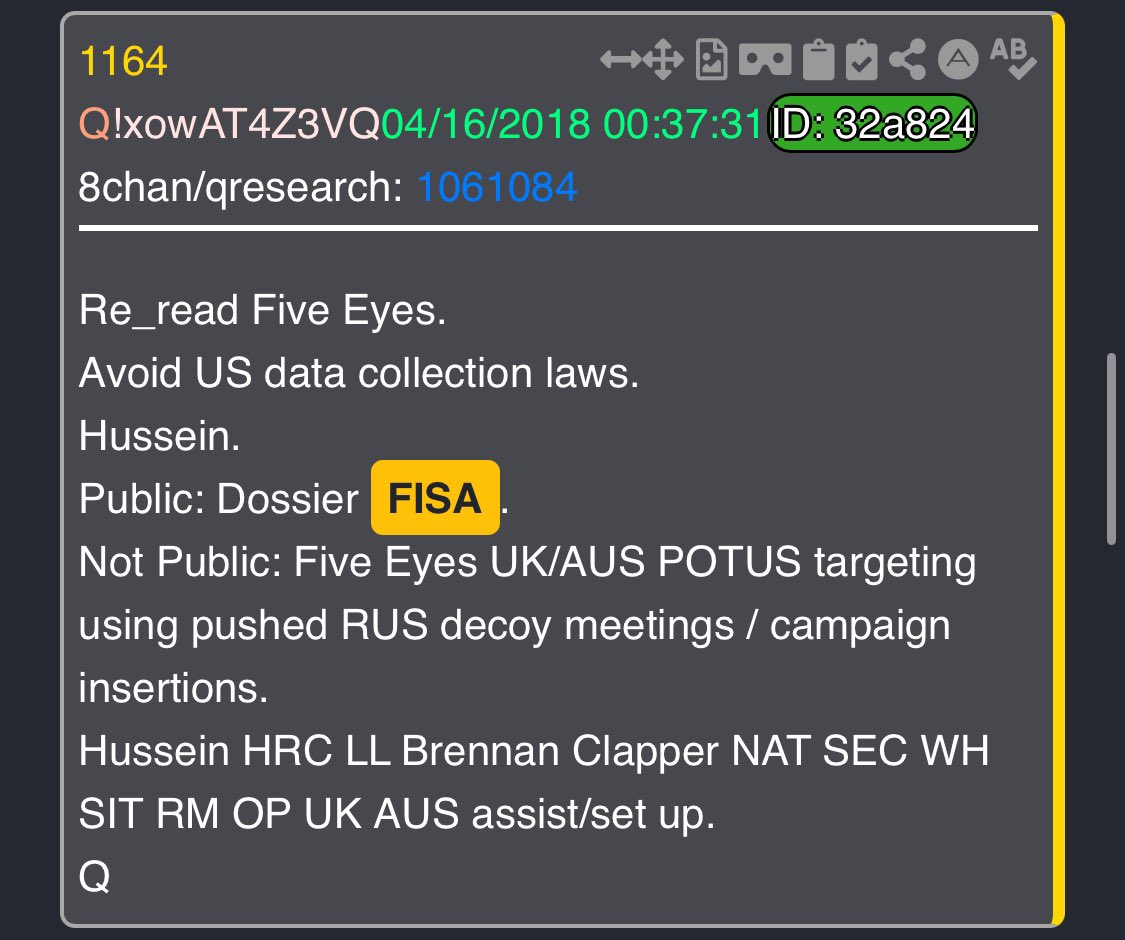Image resolution: width=1125 pixels, height=940 pixels.
Task: Click the circled A icon
Action: coord(958,60)
